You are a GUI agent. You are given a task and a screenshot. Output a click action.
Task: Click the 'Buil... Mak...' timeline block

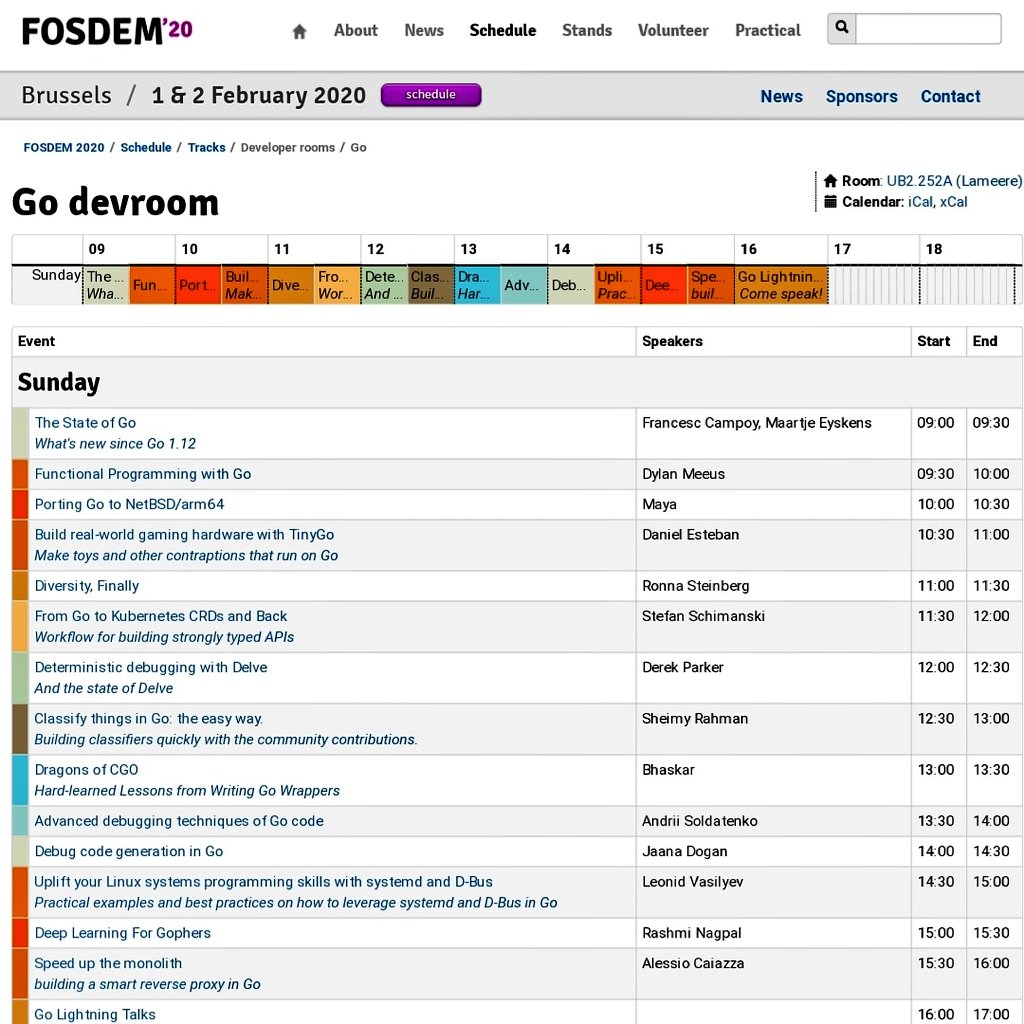coord(245,285)
